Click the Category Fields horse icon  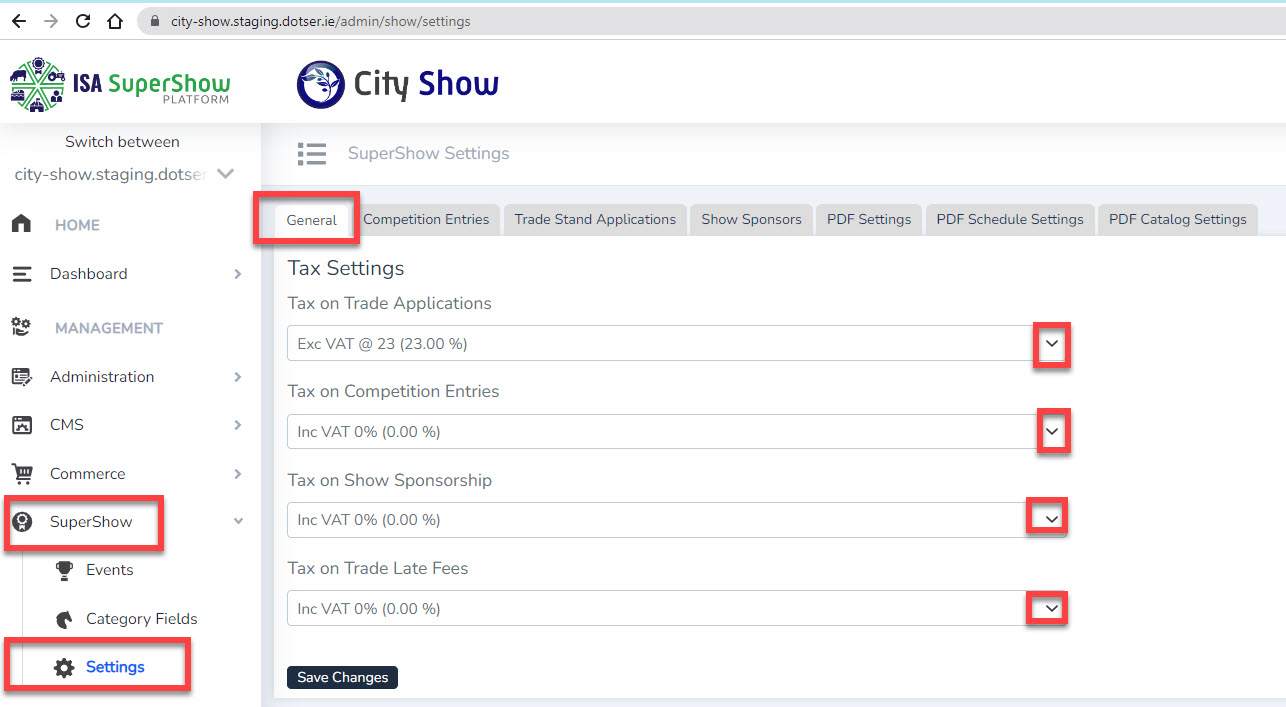pos(64,619)
